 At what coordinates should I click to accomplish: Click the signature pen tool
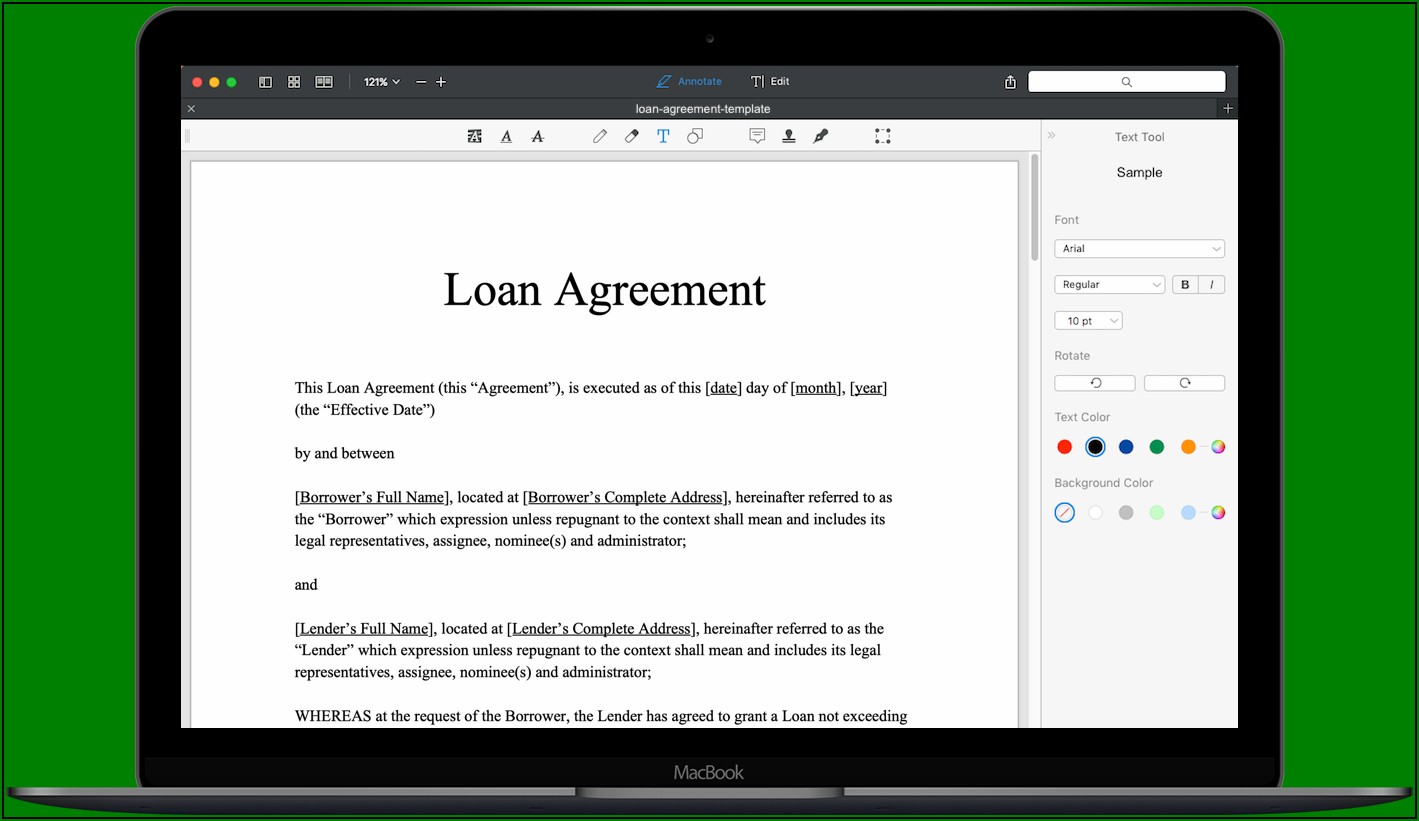(821, 136)
